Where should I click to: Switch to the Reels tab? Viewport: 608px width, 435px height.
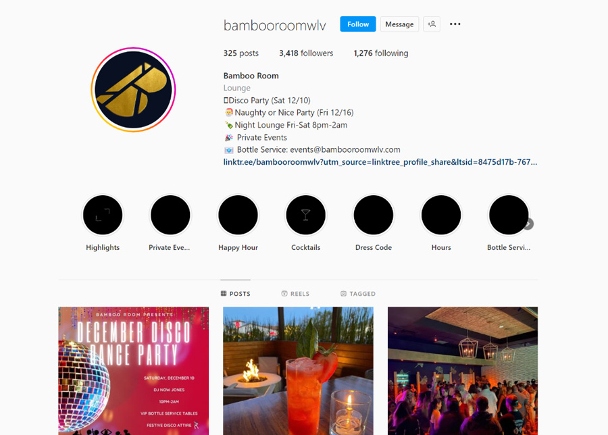(x=295, y=293)
